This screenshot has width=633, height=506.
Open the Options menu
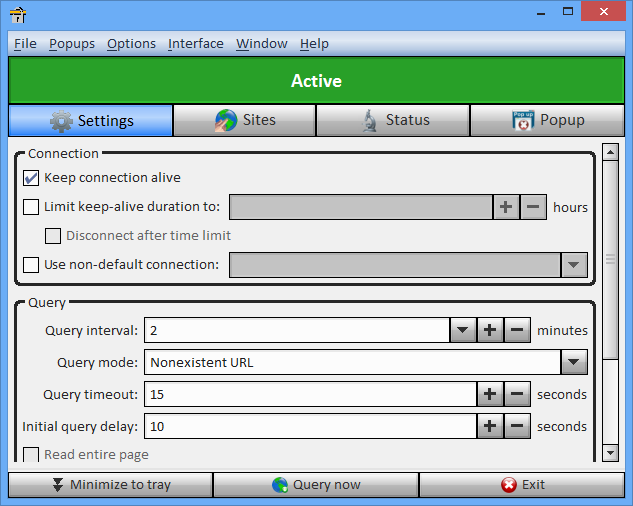(x=131, y=44)
